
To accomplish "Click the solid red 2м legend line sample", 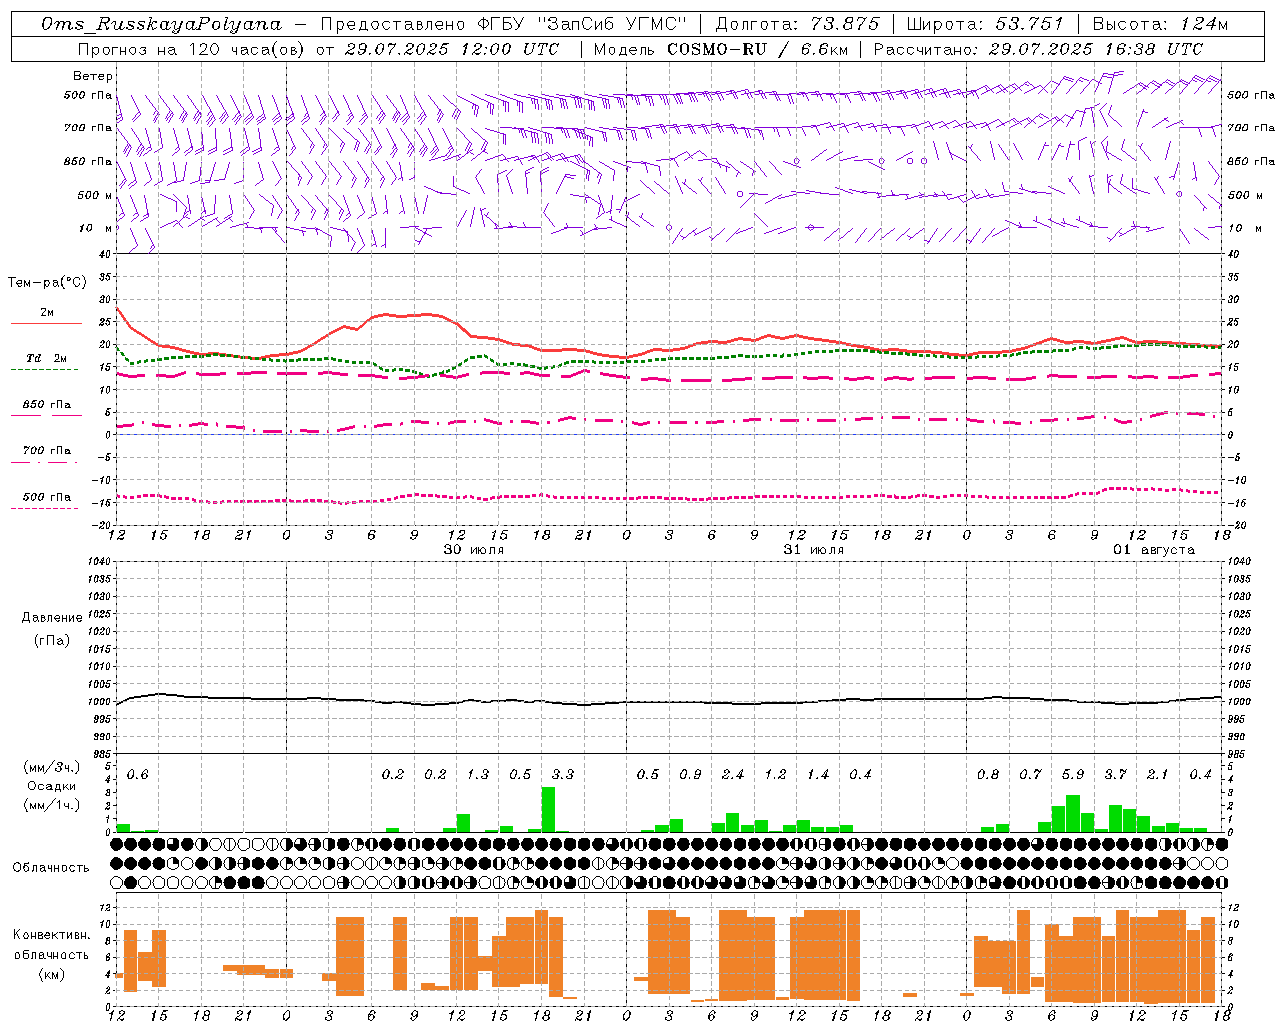I will [x=46, y=324].
